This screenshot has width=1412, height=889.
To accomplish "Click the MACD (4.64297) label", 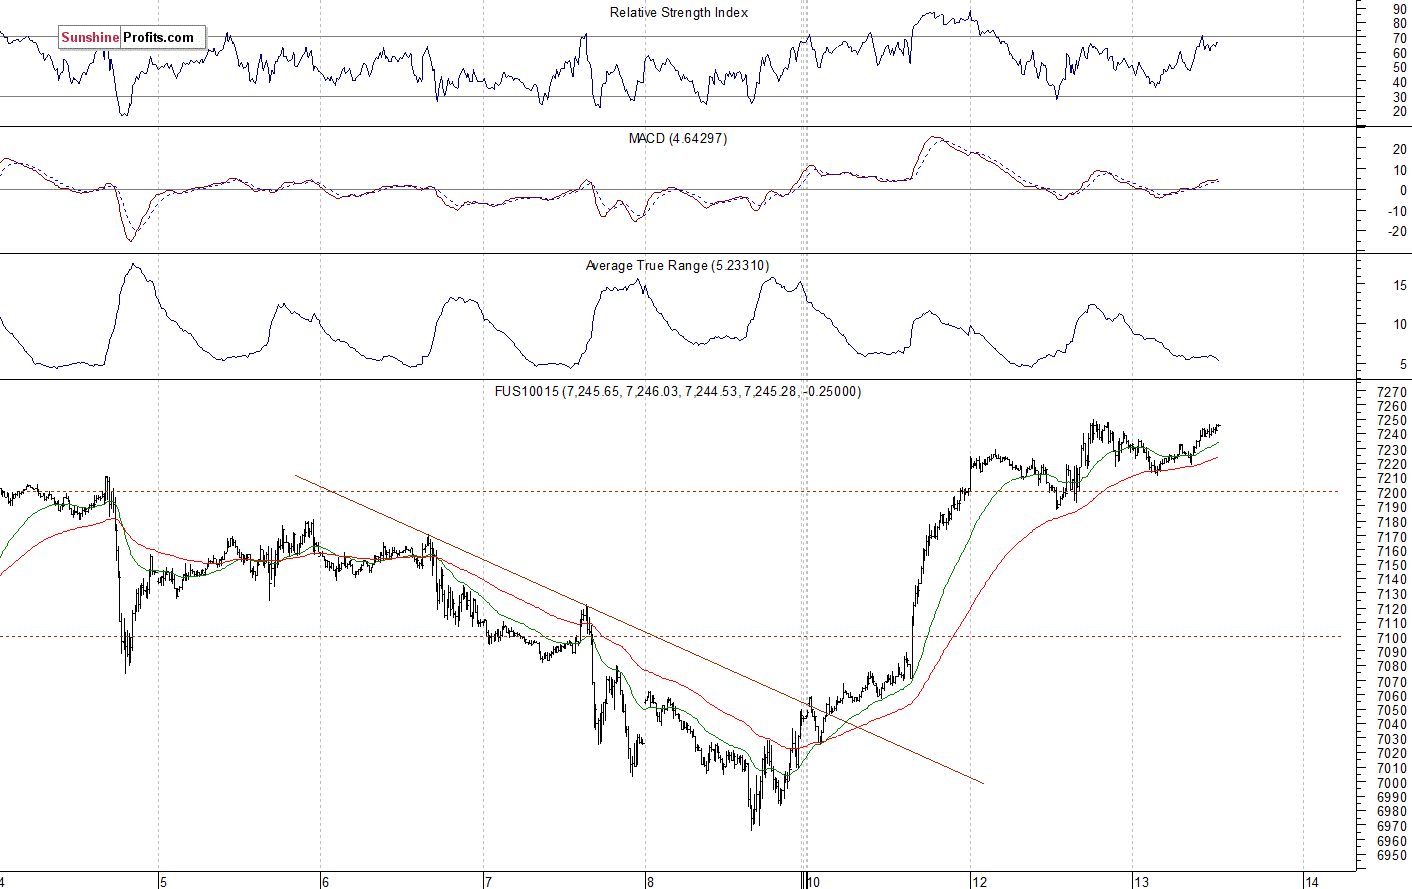I will point(678,138).
